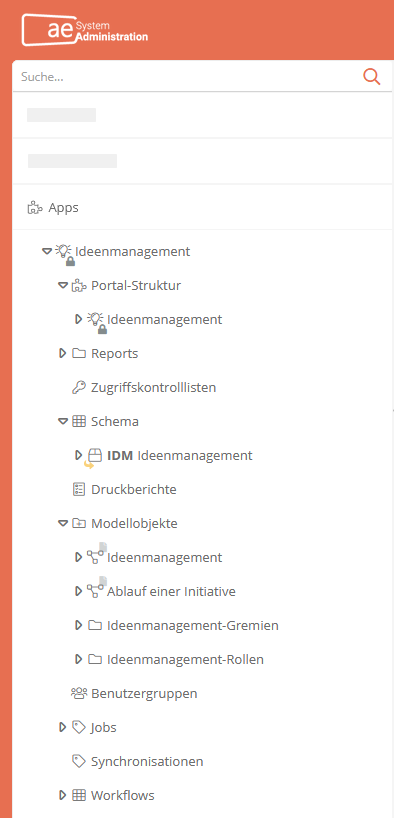The width and height of the screenshot is (394, 818).
Task: Collapse the Schema branch
Action: pos(63,421)
